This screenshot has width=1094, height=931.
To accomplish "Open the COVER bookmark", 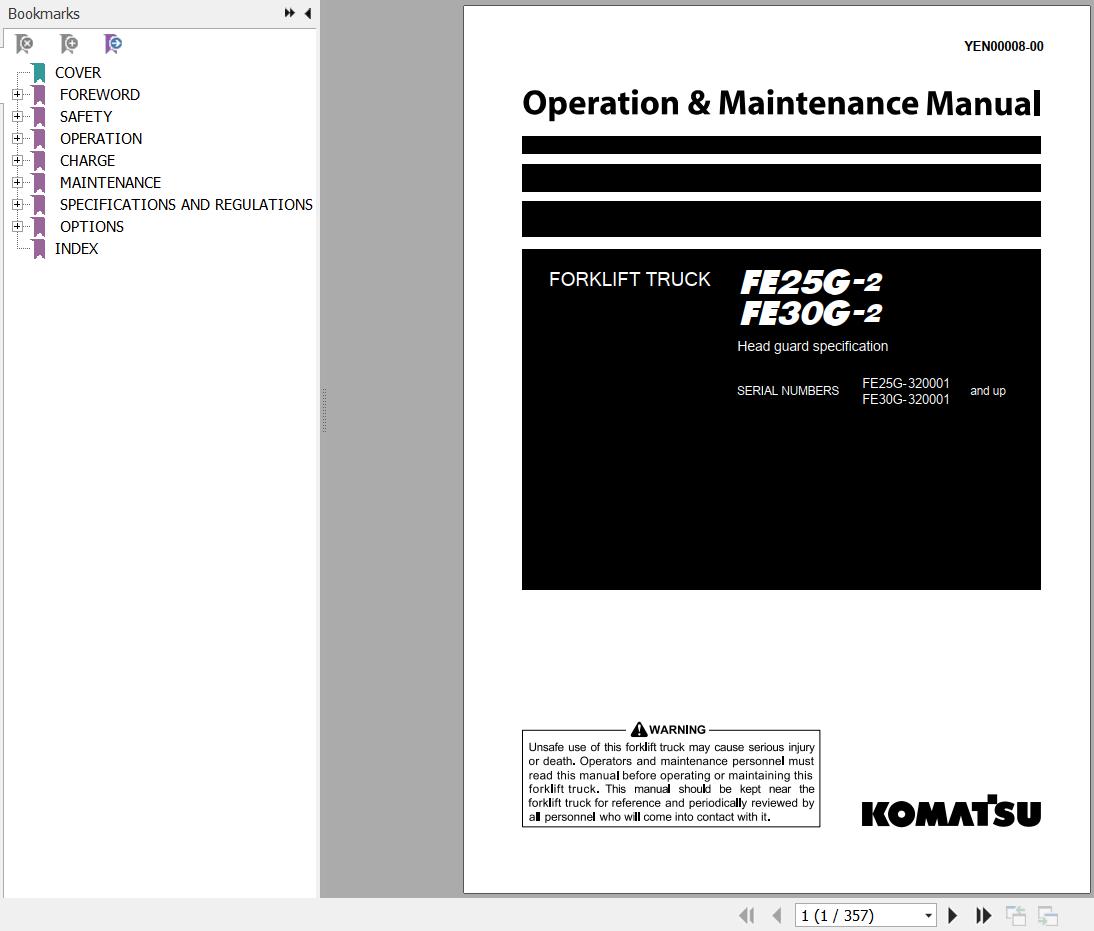I will pyautogui.click(x=77, y=73).
